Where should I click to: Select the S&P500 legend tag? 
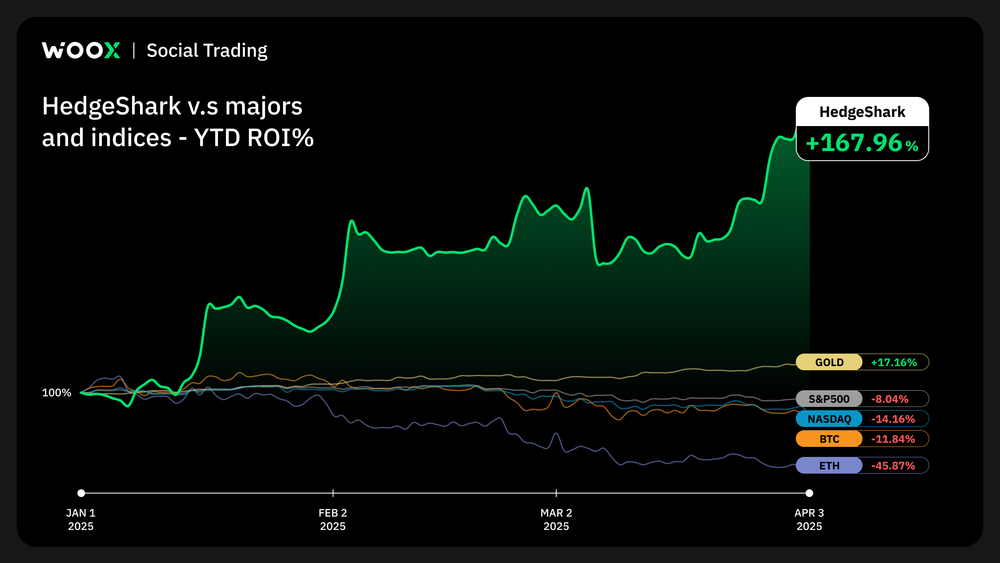point(829,399)
